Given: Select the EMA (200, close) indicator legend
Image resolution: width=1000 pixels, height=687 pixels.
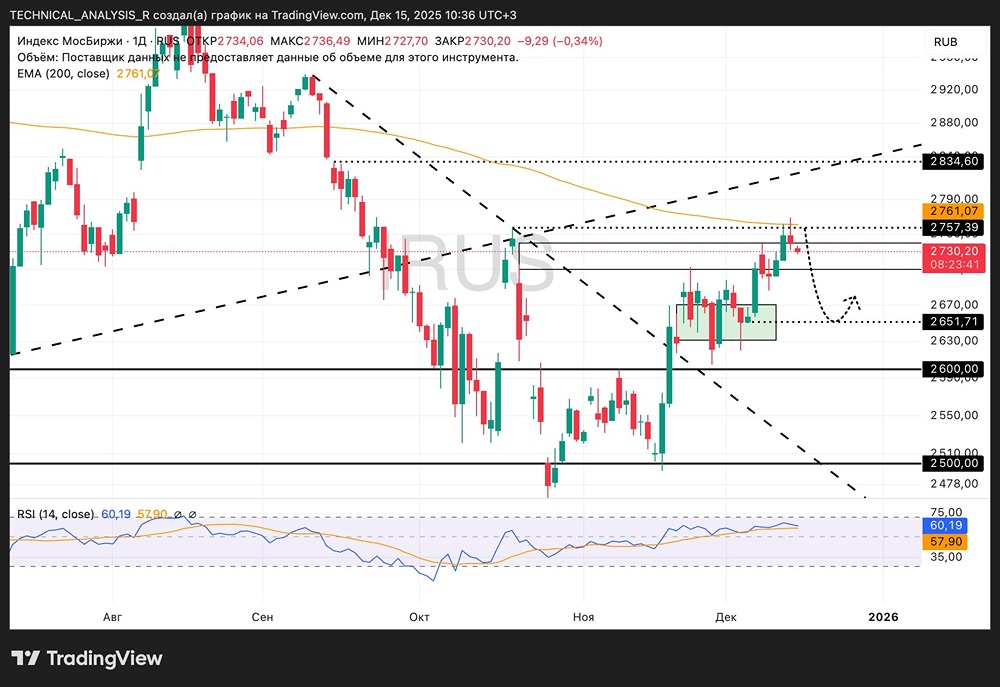Looking at the screenshot, I should pyautogui.click(x=64, y=74).
